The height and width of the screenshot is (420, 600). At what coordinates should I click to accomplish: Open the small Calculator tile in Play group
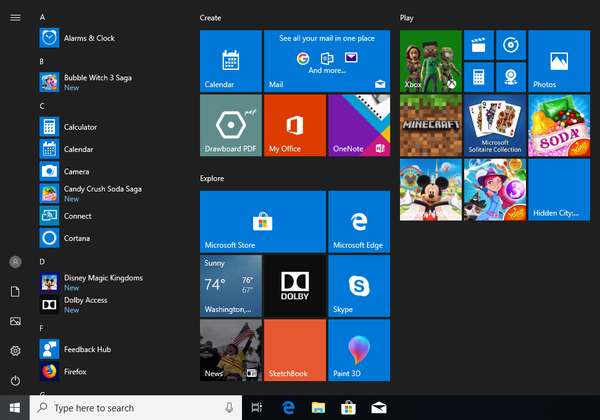479,77
